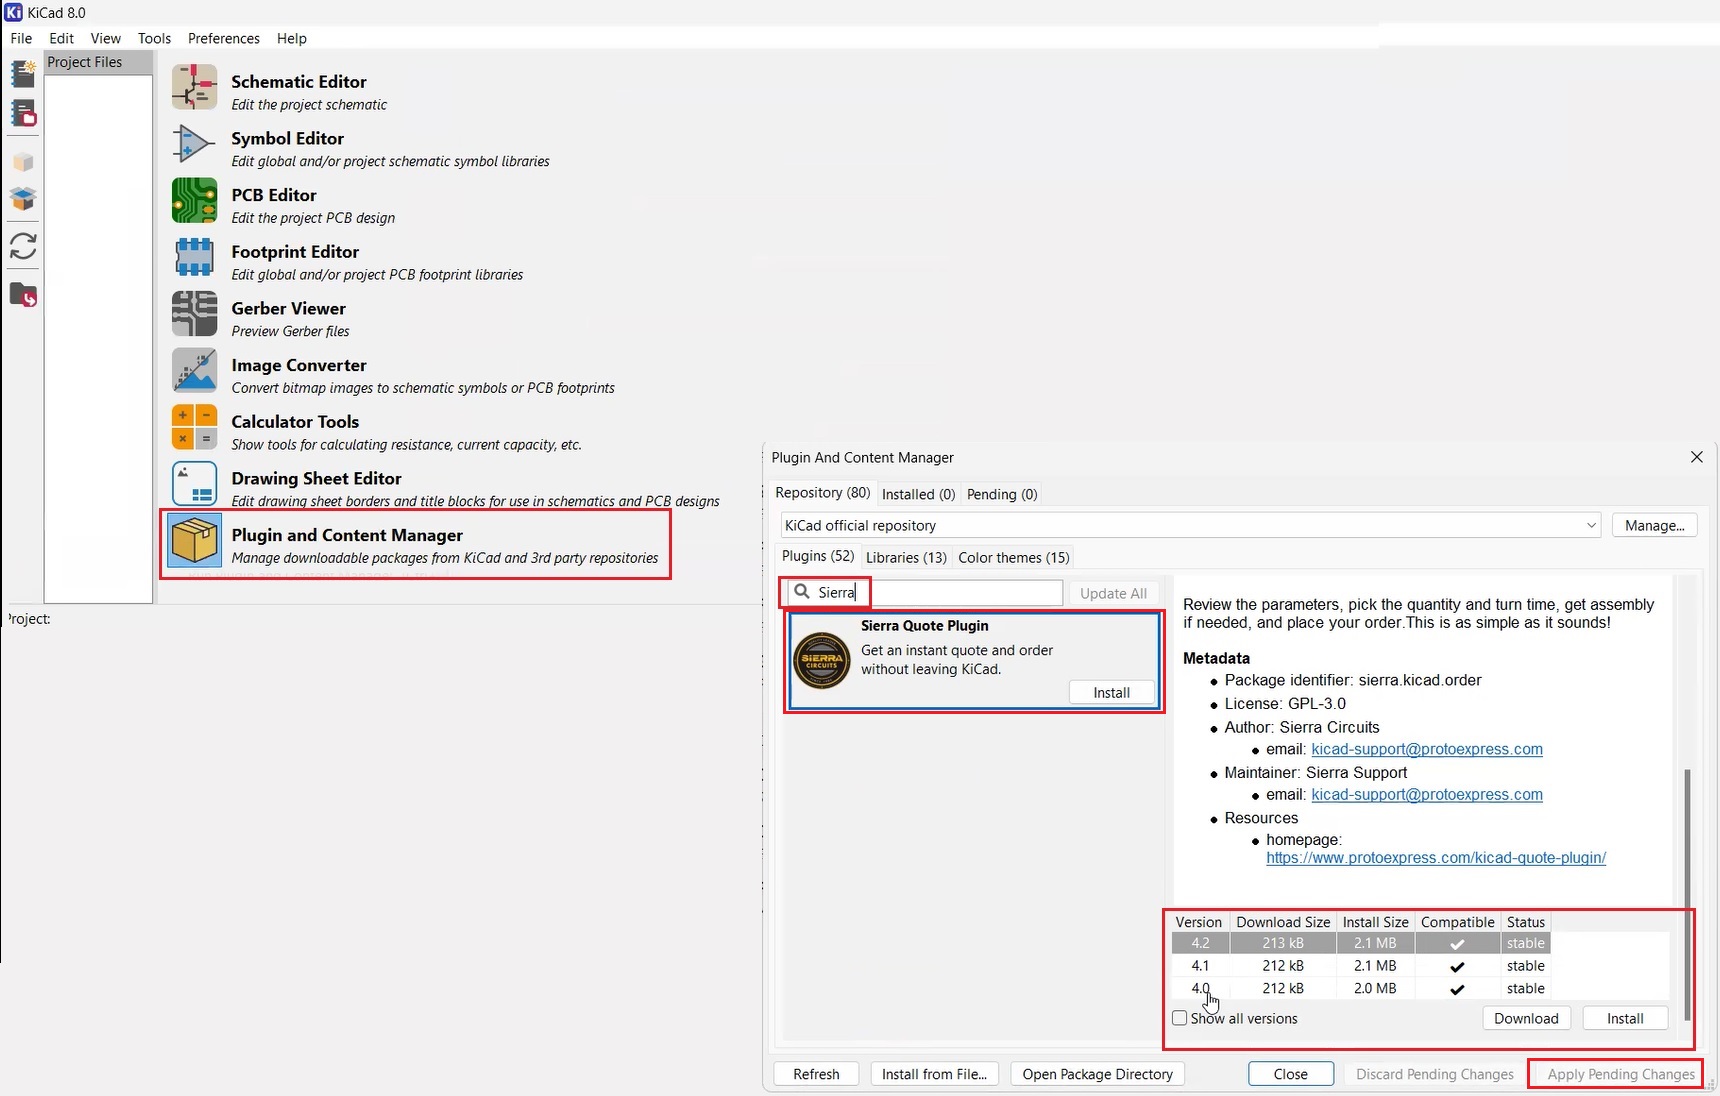
Task: Click the Compatible column header
Action: coord(1457,922)
